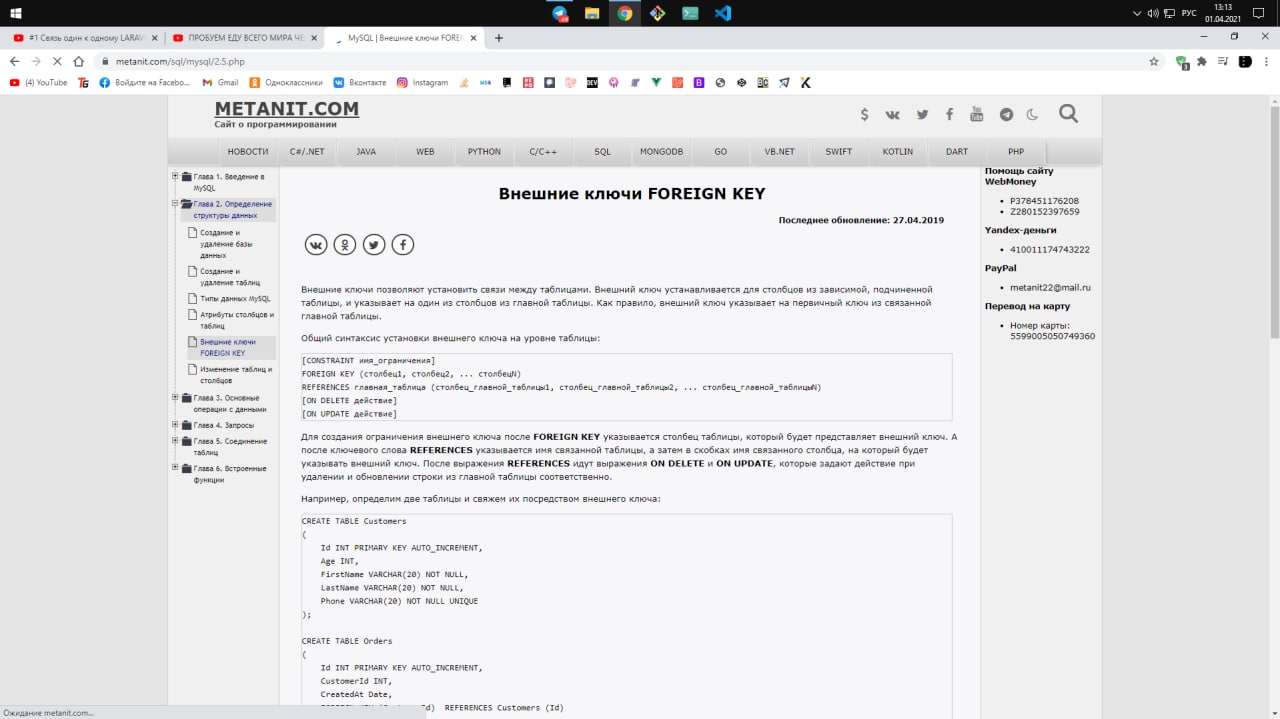Image resolution: width=1280 pixels, height=719 pixels.
Task: Open Windows notification center icon
Action: pos(1259,13)
